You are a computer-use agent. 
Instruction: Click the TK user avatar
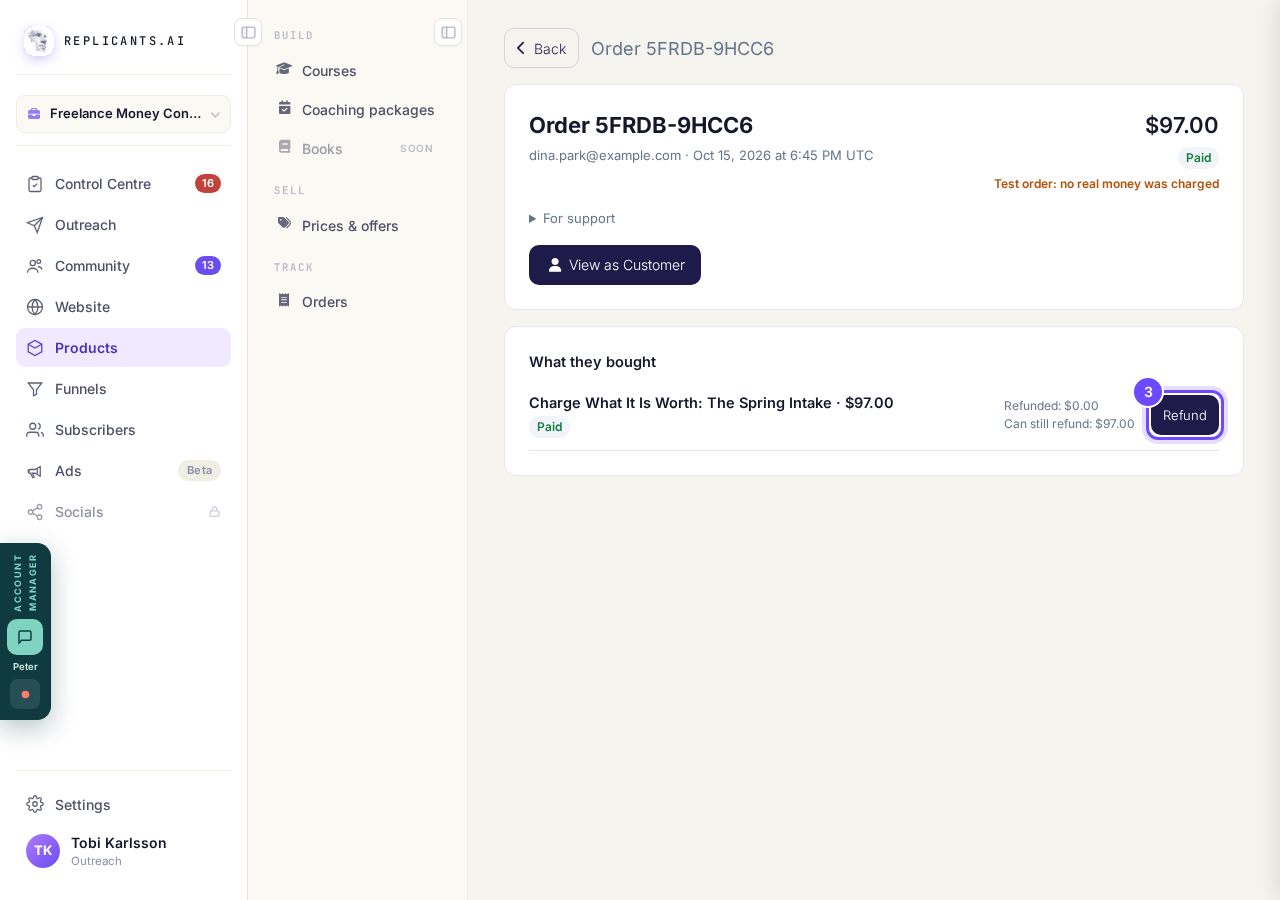pos(43,851)
